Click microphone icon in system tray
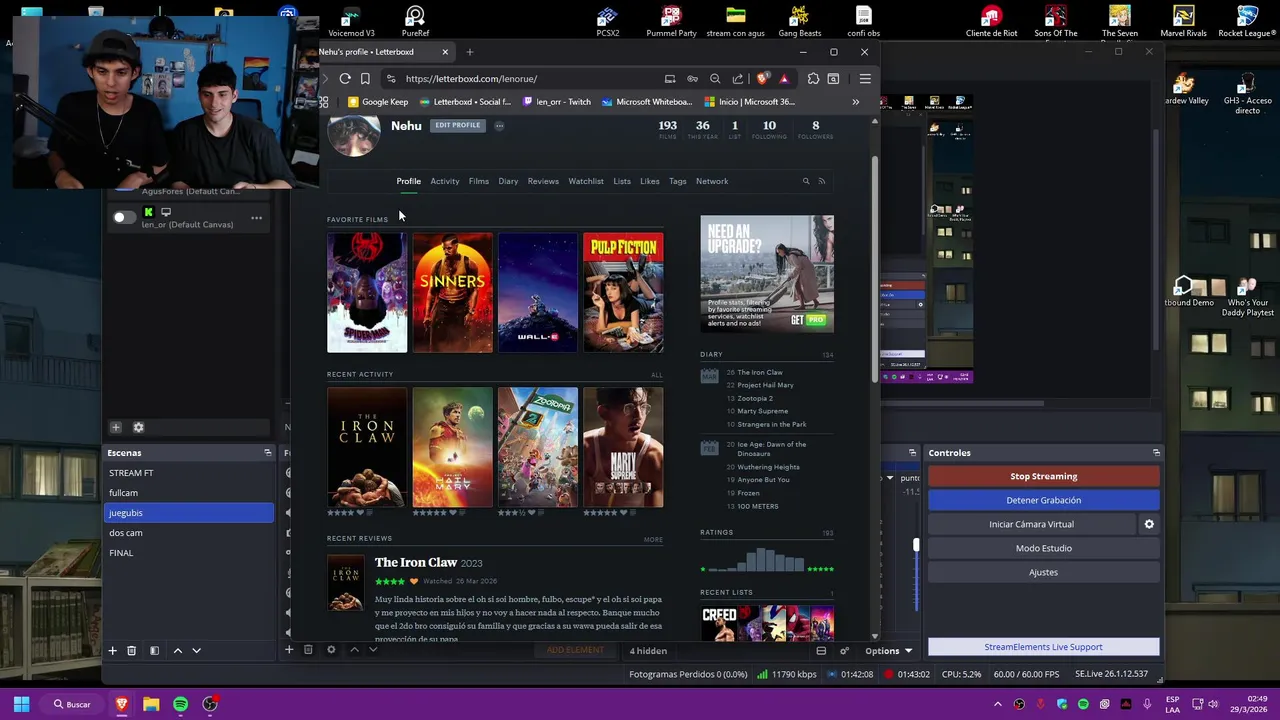1280x720 pixels. tap(1148, 704)
